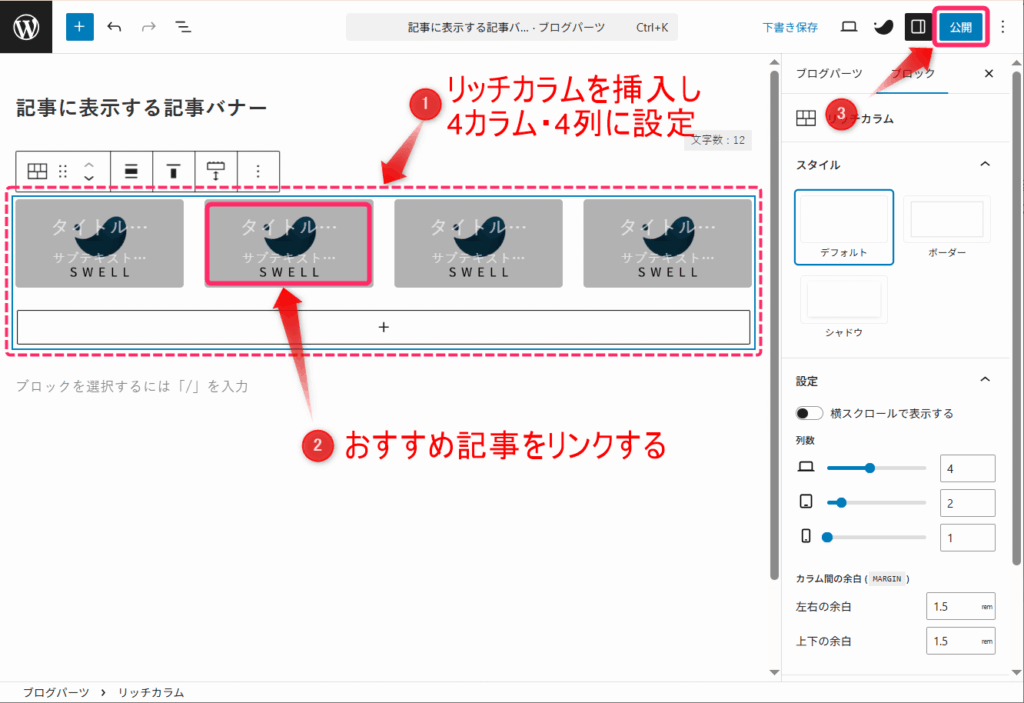Image resolution: width=1024 pixels, height=703 pixels.
Task: Open document overview list icon
Action: (183, 27)
